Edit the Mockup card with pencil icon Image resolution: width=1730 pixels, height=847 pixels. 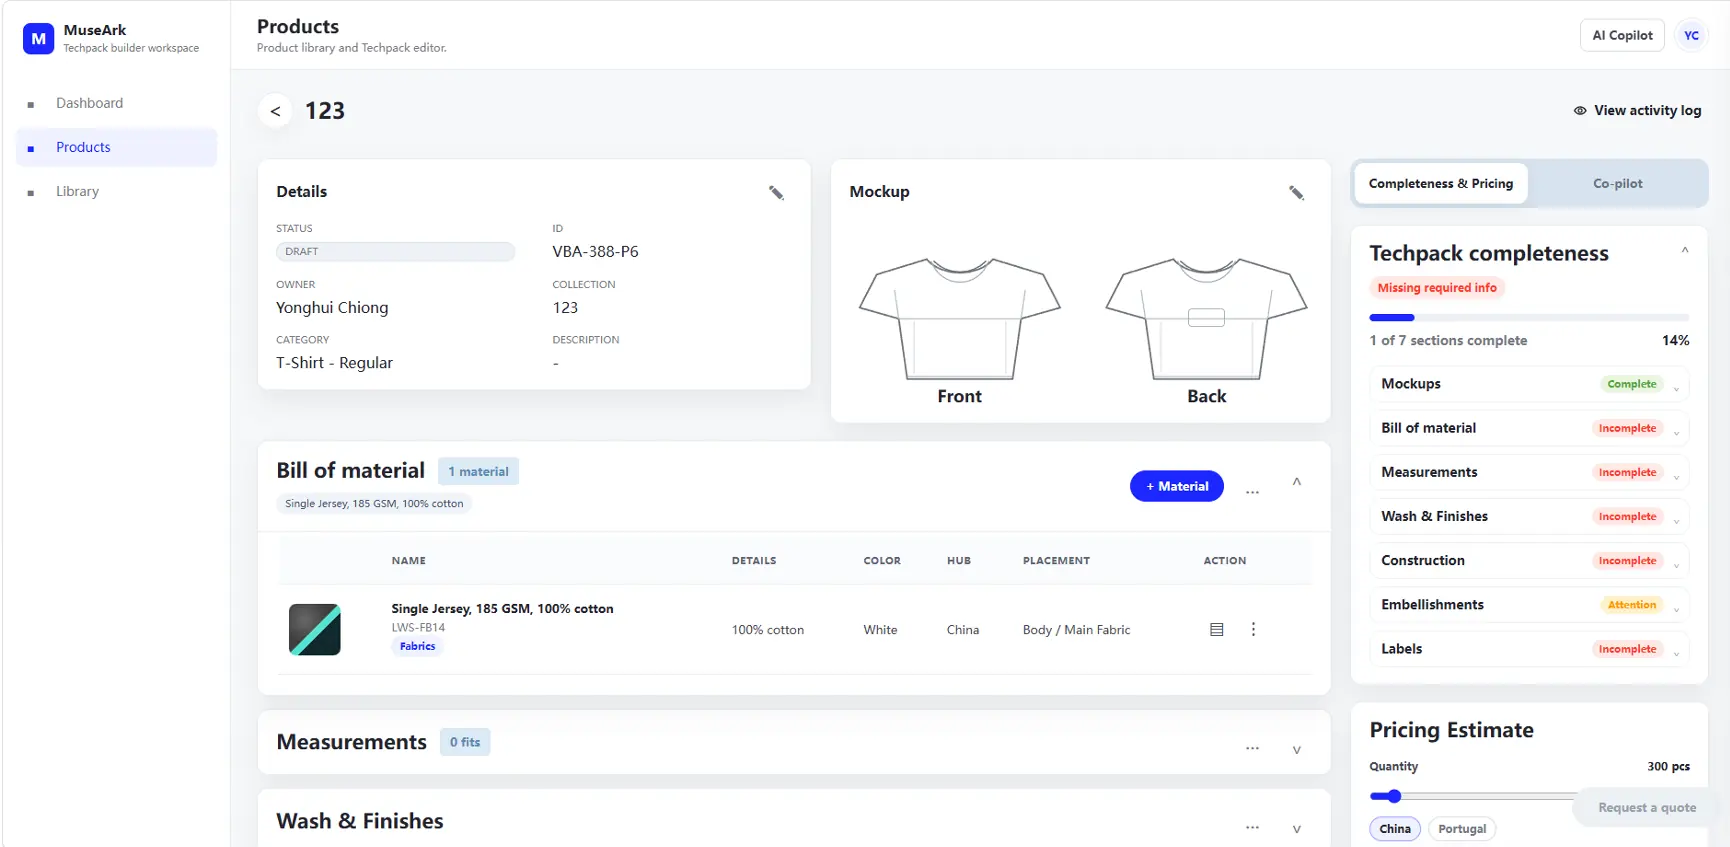(x=1296, y=192)
